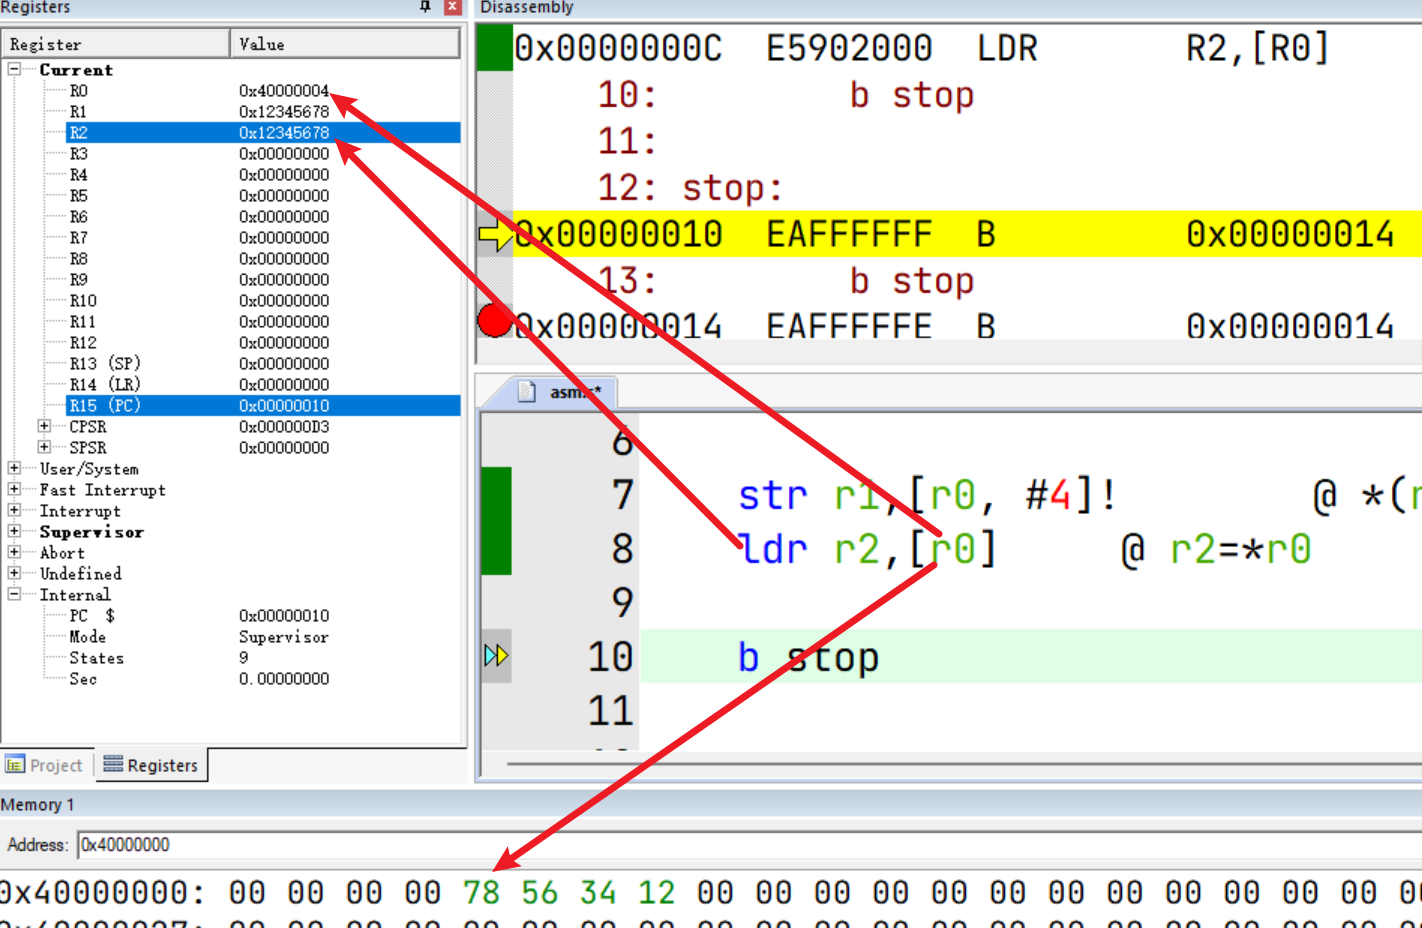
Task: Expand the Interrupt register group
Action: [14, 510]
